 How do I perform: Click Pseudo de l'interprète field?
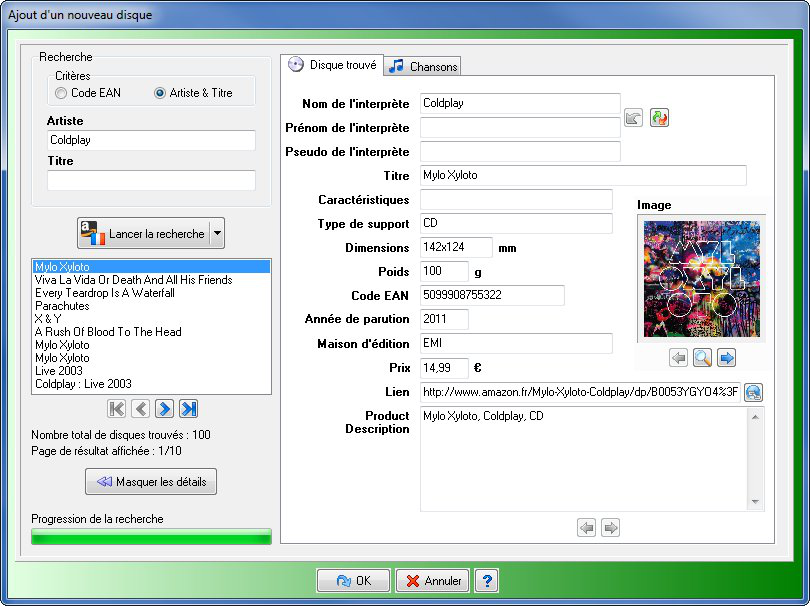click(520, 151)
